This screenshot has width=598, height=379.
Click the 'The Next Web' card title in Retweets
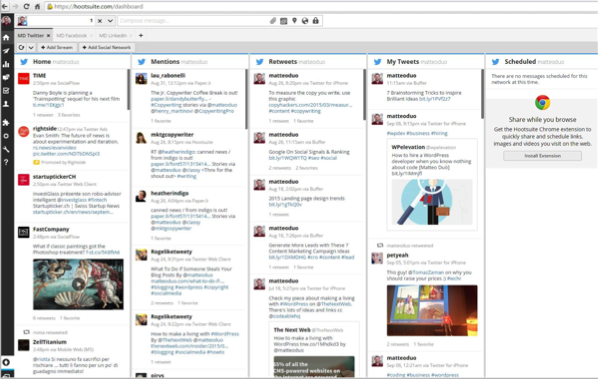[292, 330]
